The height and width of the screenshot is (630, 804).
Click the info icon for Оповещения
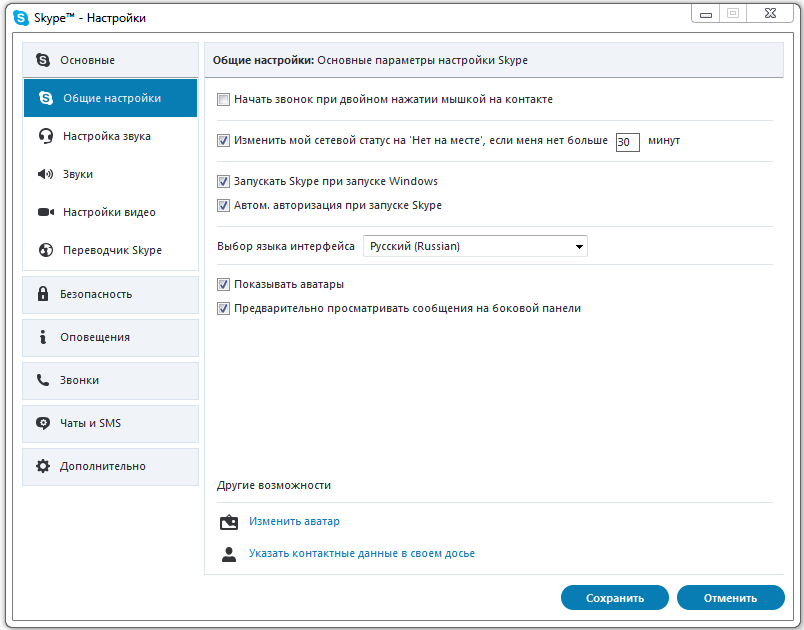pyautogui.click(x=43, y=337)
